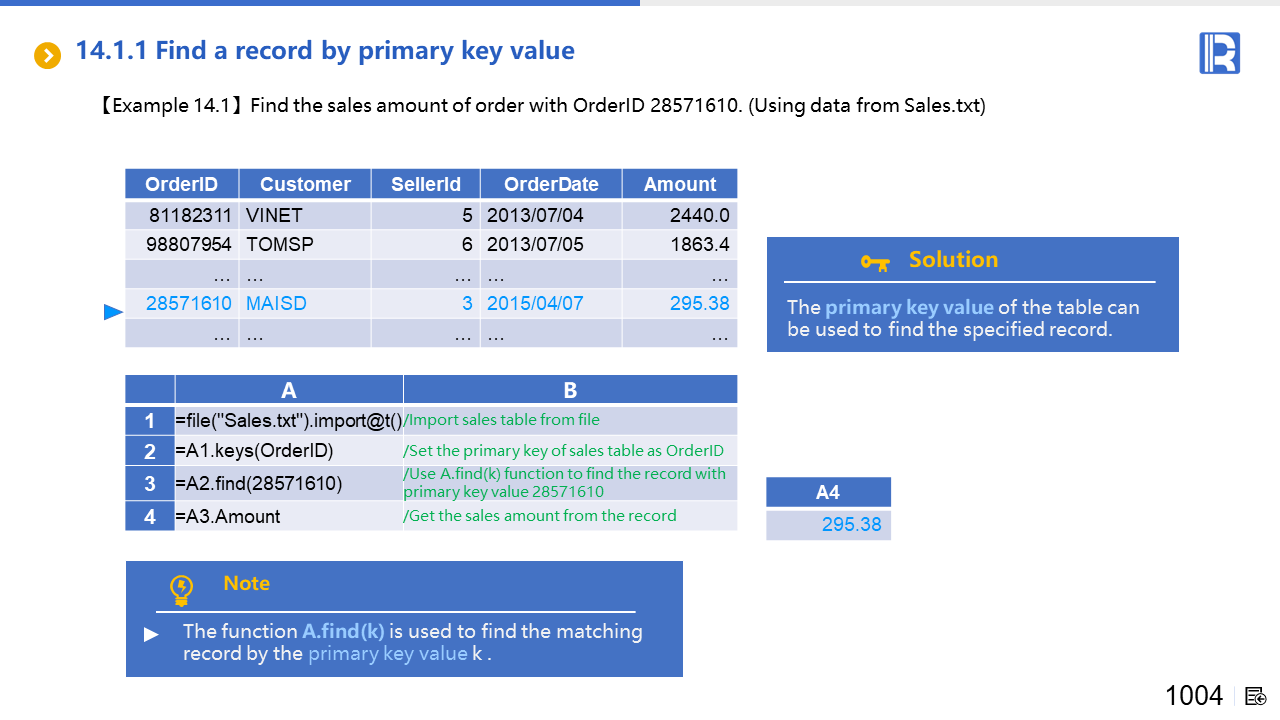Click the white triangle bullet in Note box

click(x=151, y=634)
